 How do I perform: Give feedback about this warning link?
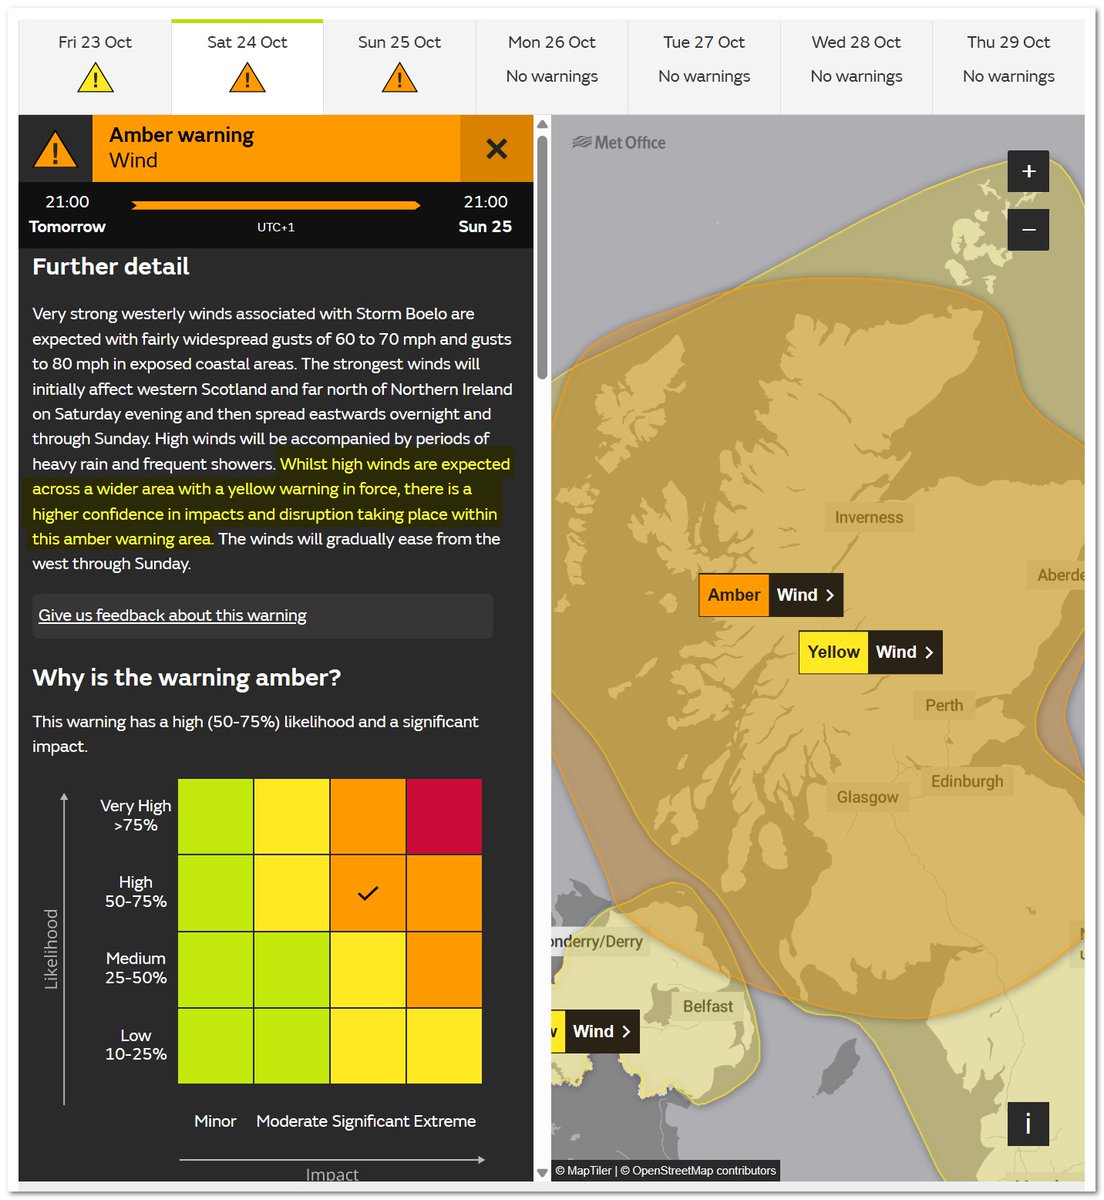(x=172, y=616)
